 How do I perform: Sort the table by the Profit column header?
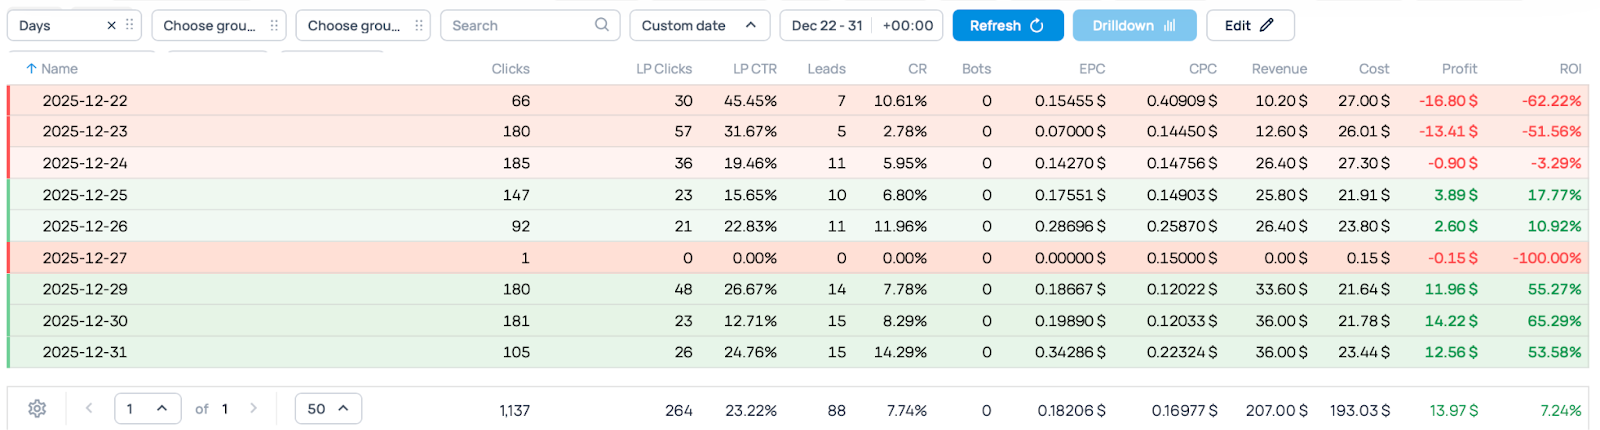[1459, 69]
